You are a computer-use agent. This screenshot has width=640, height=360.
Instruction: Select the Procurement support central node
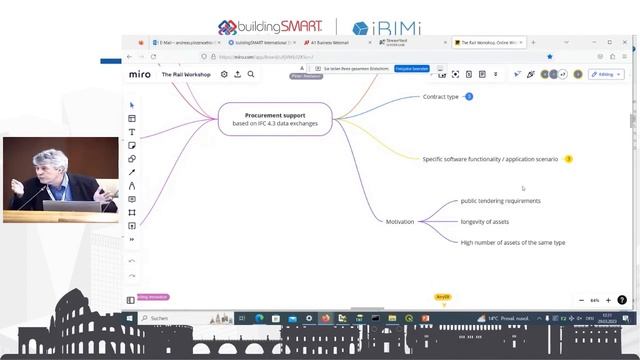coord(275,119)
